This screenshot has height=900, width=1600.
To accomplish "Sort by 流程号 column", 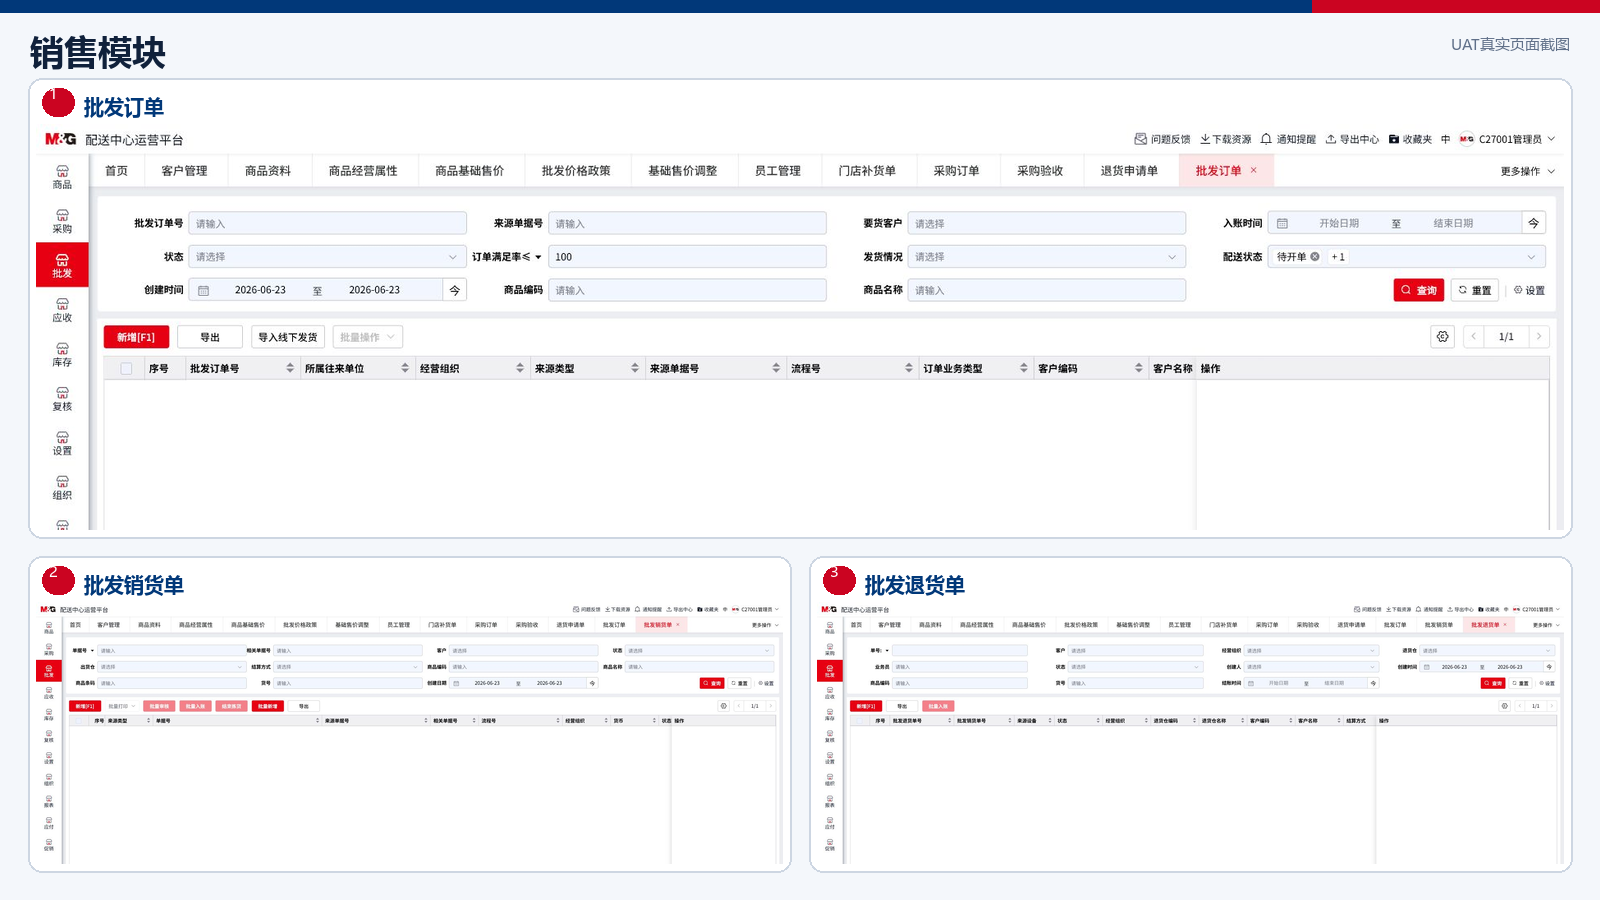I will [x=909, y=368].
